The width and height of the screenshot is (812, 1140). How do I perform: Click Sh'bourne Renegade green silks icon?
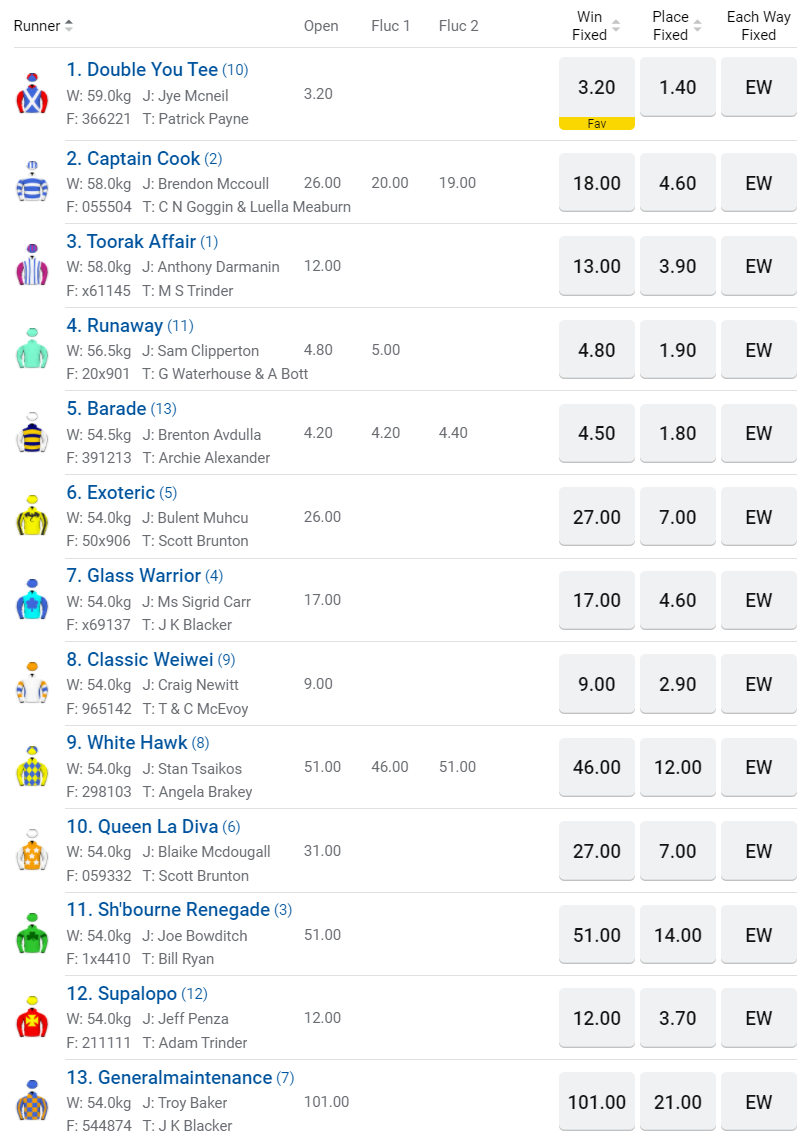32,934
